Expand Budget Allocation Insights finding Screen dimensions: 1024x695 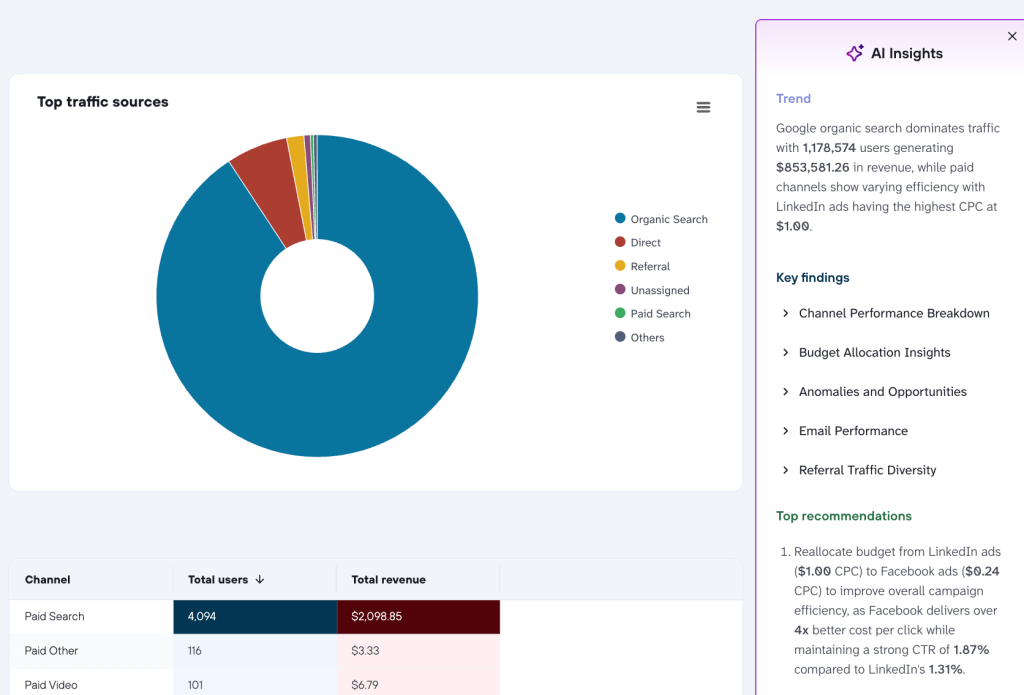(x=866, y=353)
